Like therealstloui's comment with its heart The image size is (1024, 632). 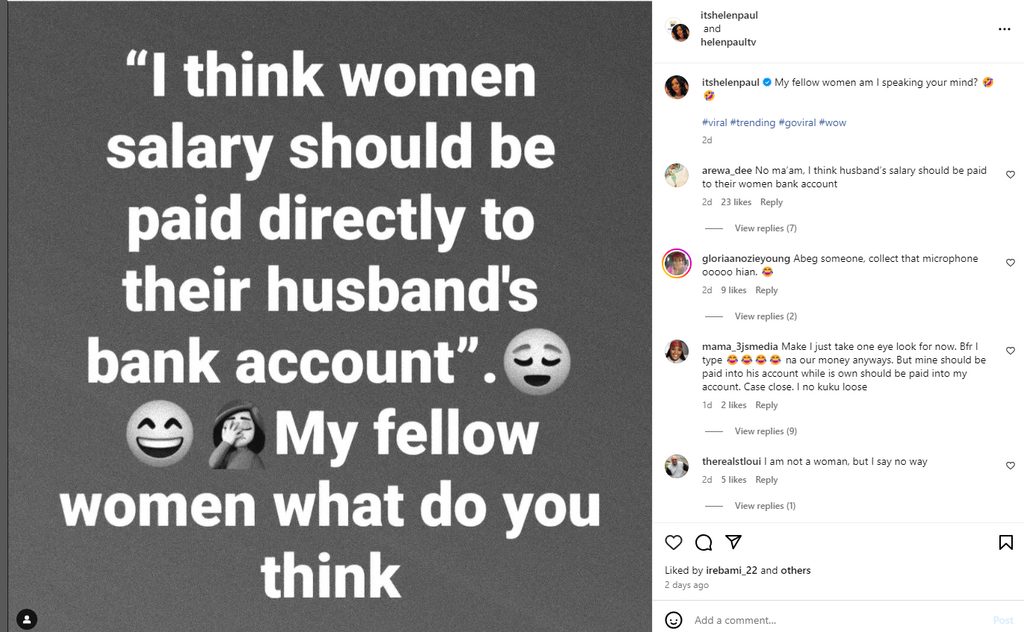pyautogui.click(x=1010, y=465)
